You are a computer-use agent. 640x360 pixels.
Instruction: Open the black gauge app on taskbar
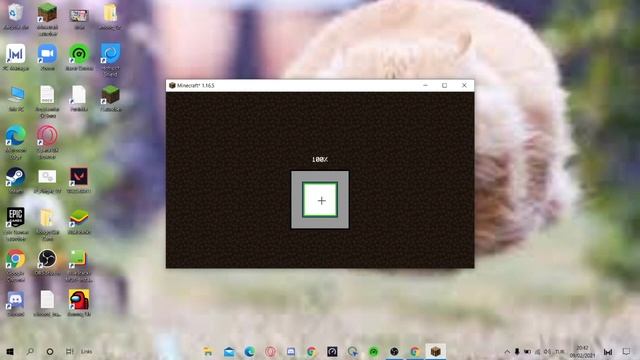[332, 351]
